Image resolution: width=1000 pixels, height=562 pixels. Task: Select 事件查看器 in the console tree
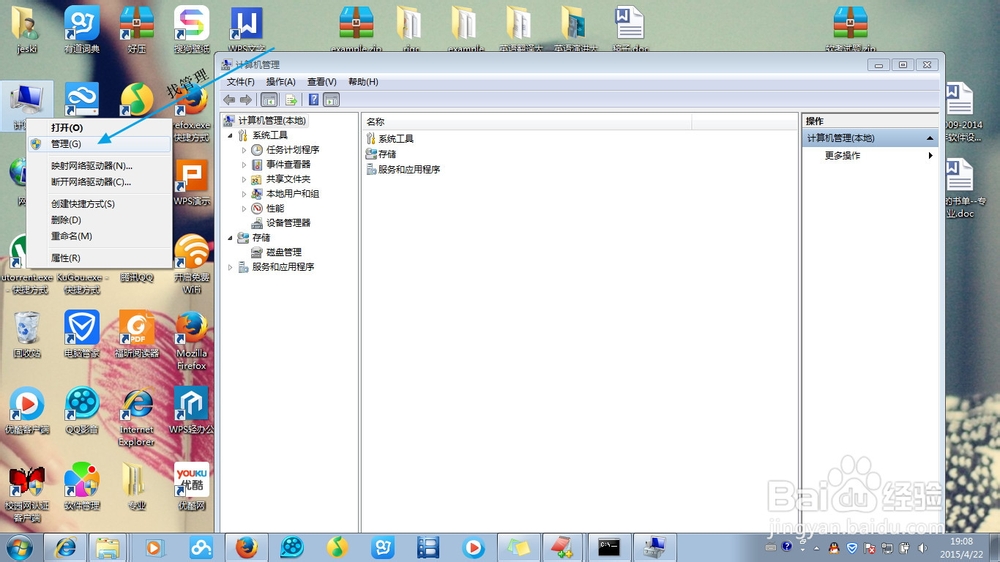[x=288, y=165]
